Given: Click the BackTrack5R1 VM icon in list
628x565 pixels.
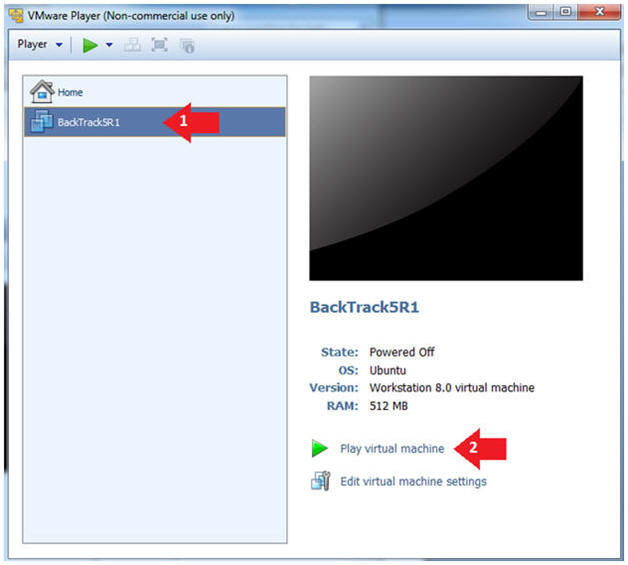Looking at the screenshot, I should (x=41, y=121).
